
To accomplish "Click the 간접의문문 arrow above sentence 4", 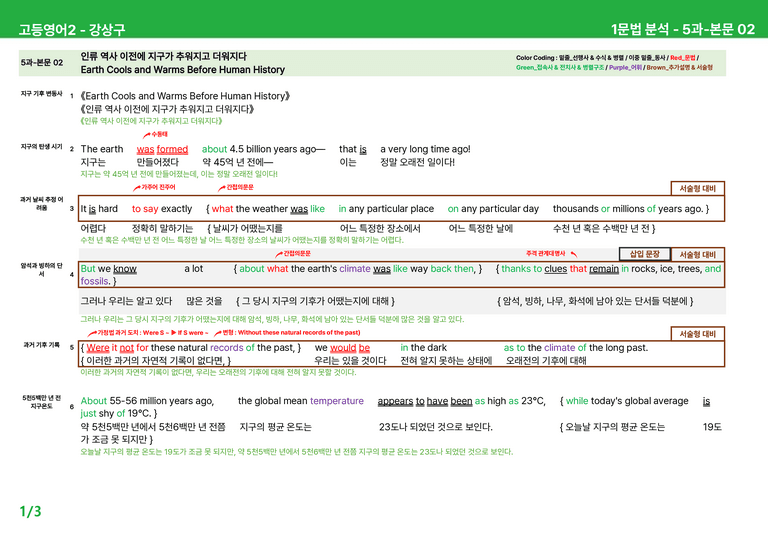I will coord(292,254).
